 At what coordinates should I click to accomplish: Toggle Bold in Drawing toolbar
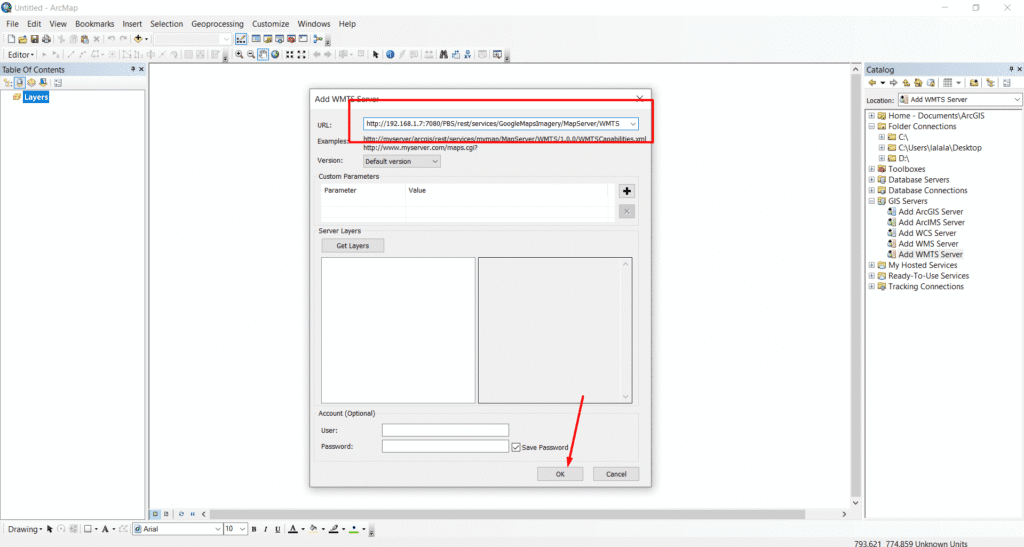pos(254,529)
